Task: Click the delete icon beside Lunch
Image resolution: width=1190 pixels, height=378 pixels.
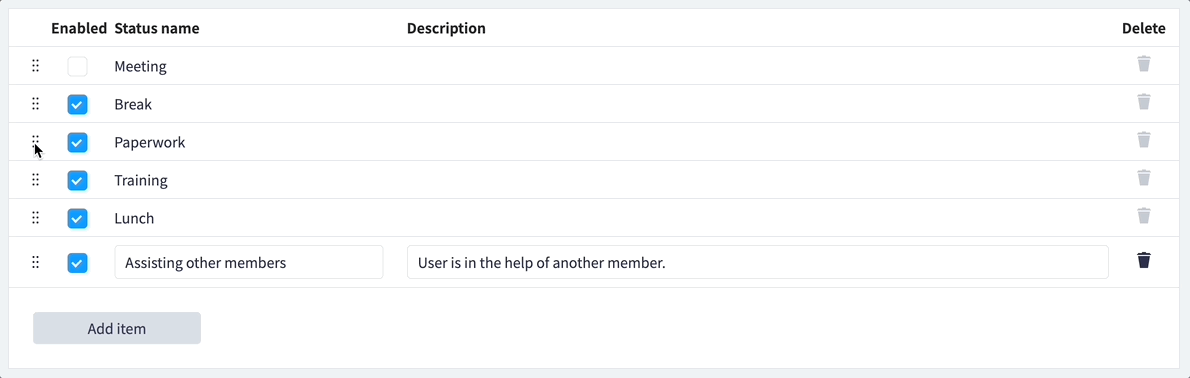Action: (x=1144, y=216)
